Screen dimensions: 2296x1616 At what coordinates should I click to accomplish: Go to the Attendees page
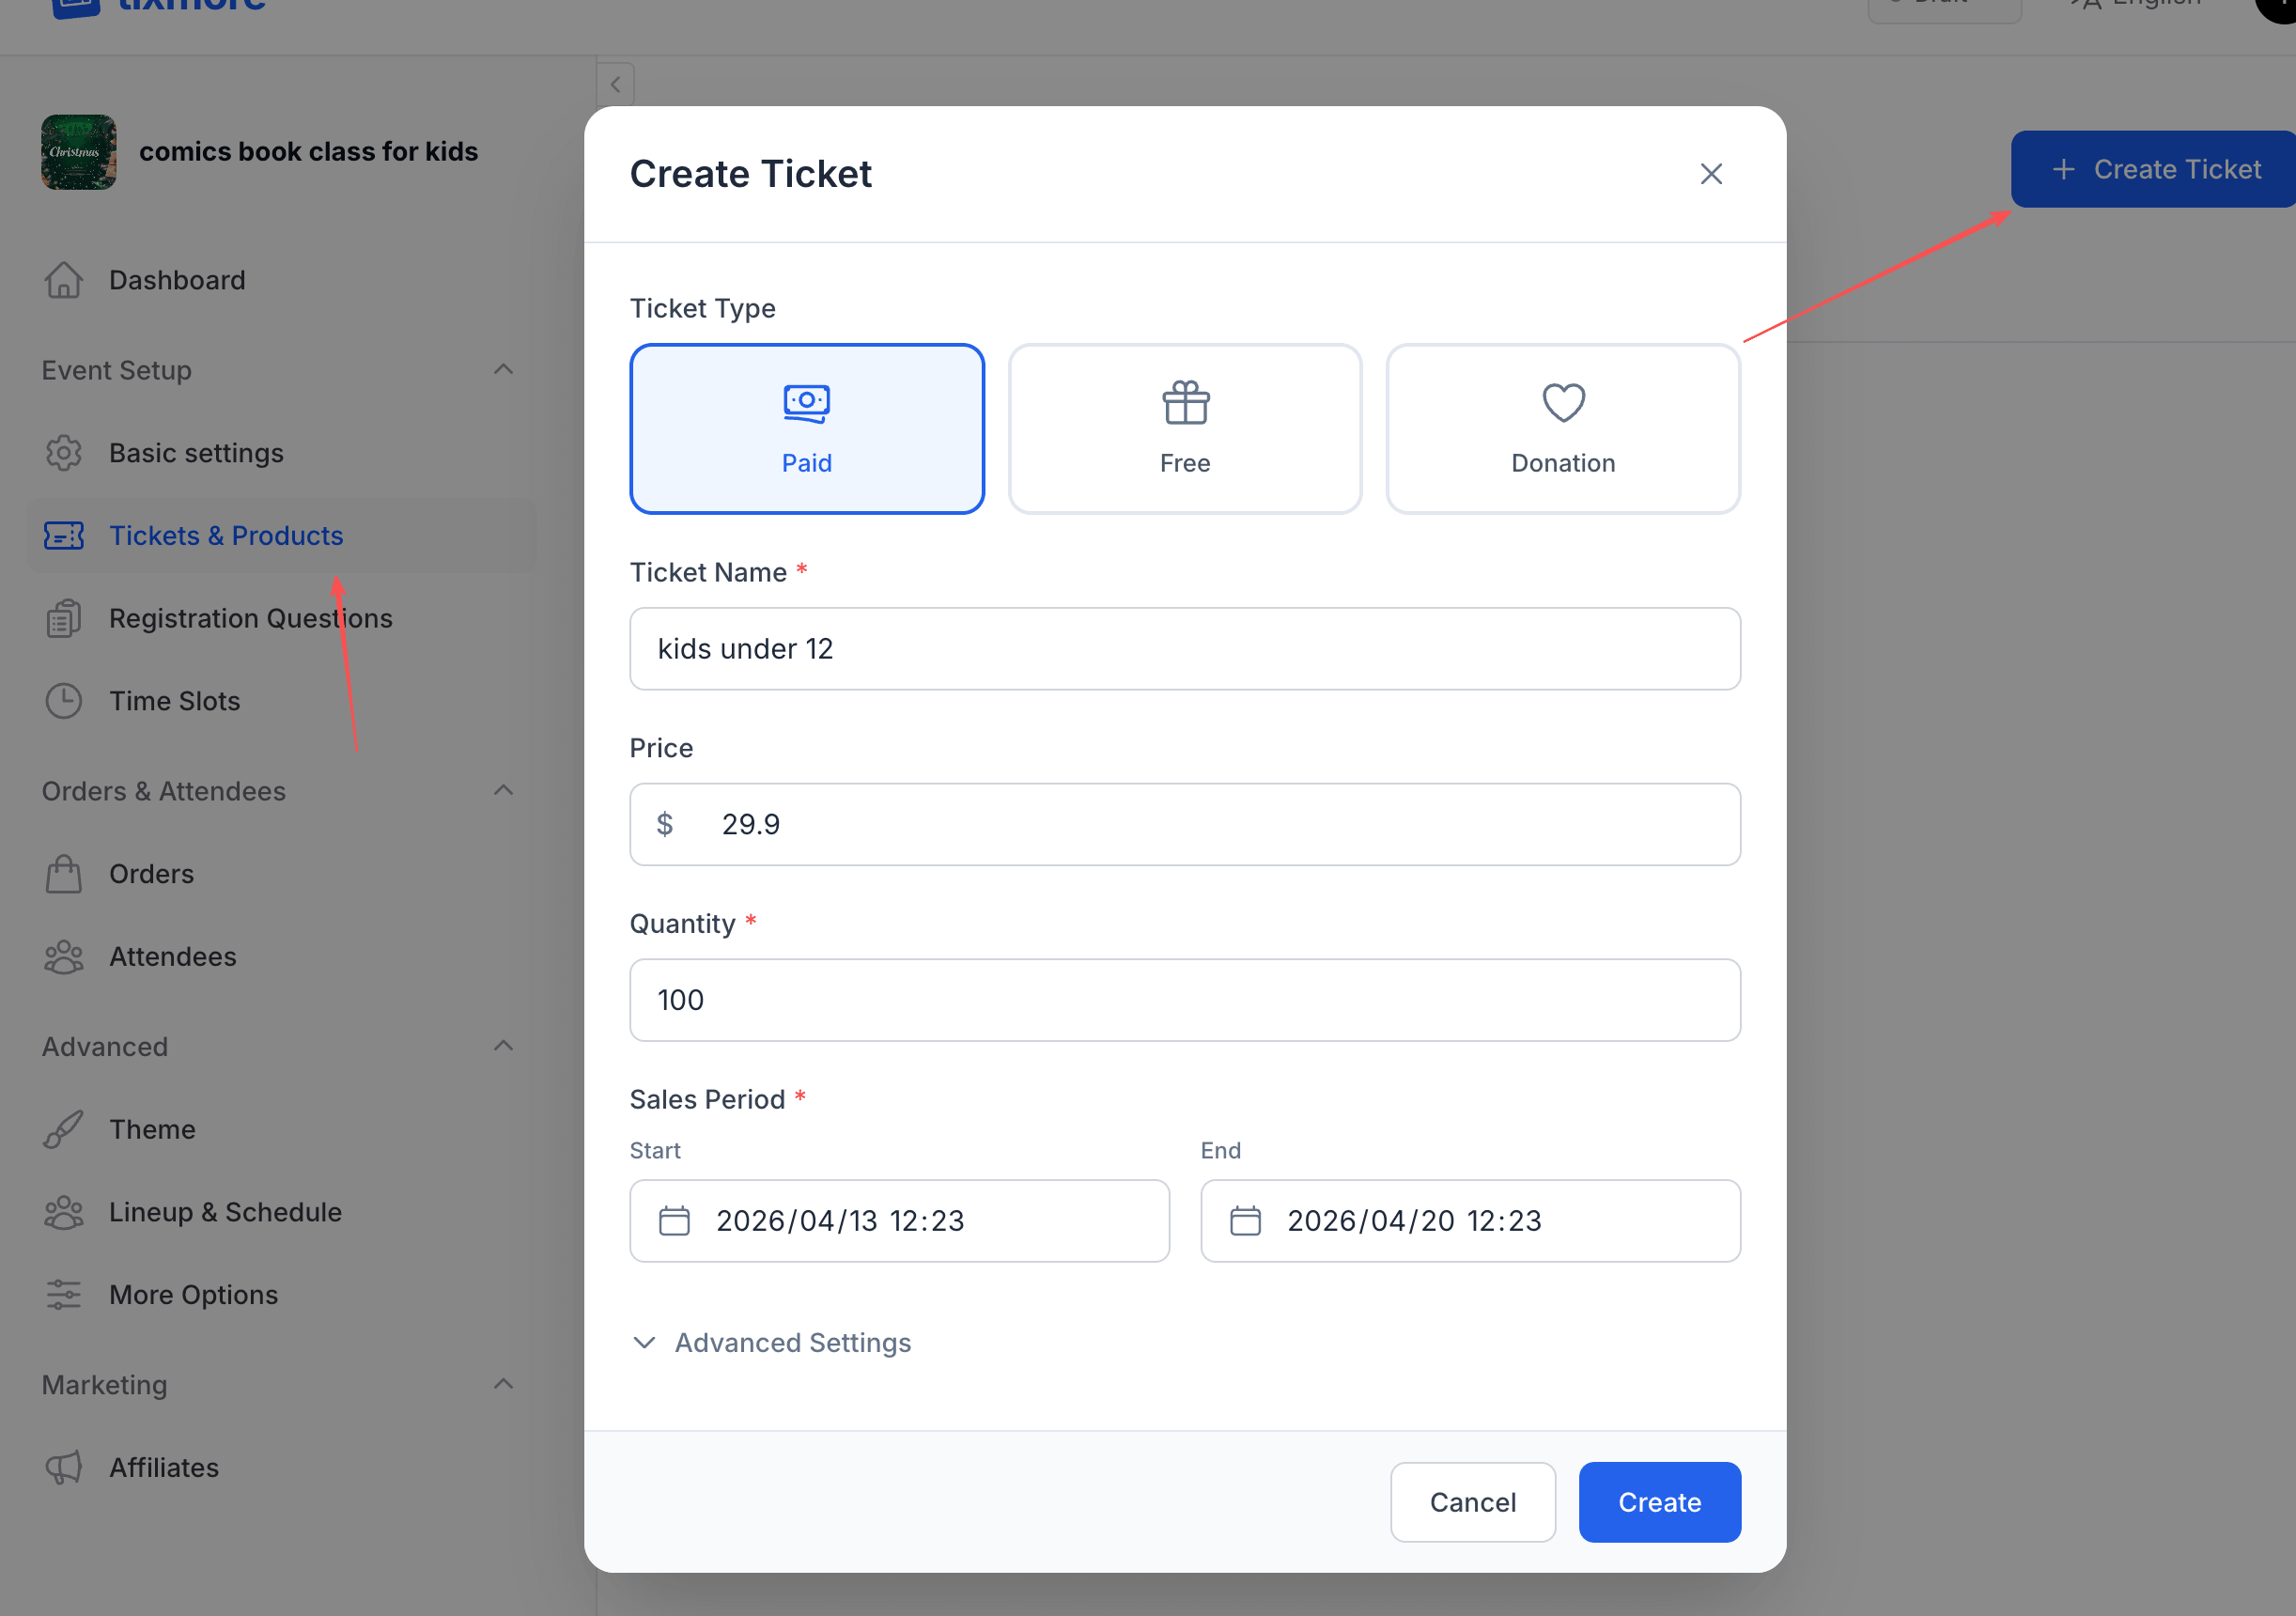coord(172,956)
